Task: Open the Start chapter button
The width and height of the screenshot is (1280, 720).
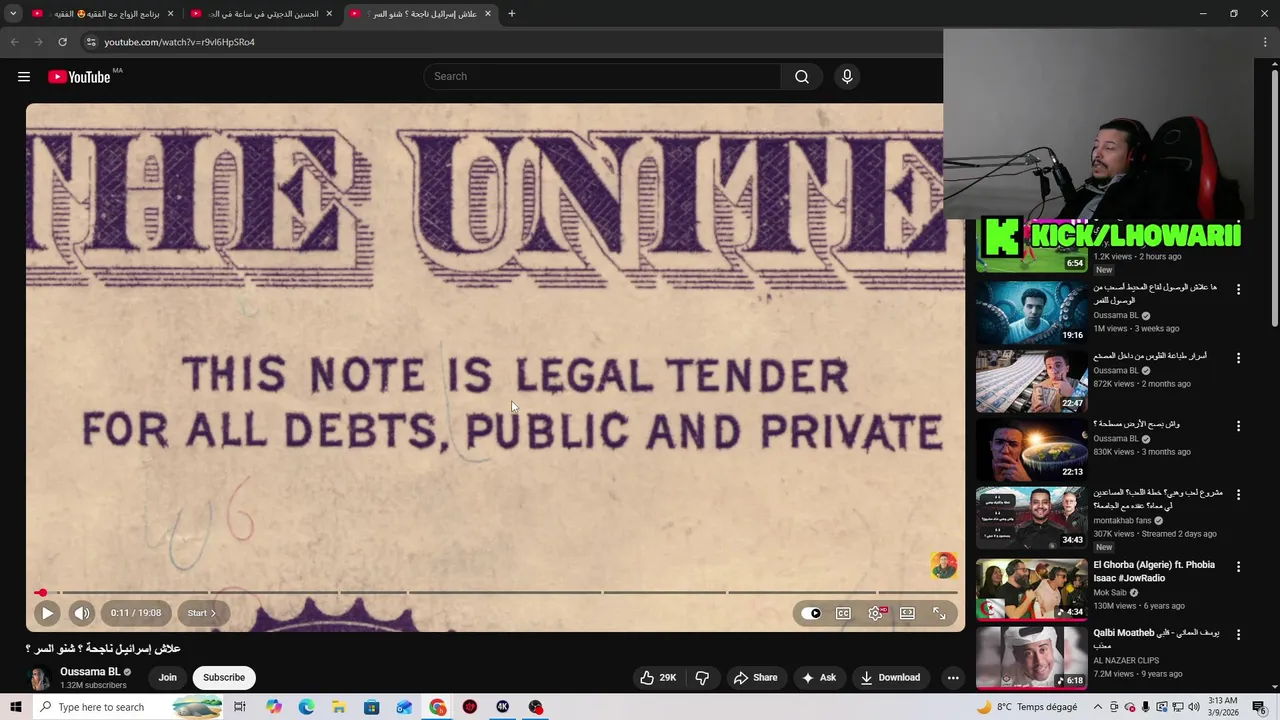Action: click(201, 613)
